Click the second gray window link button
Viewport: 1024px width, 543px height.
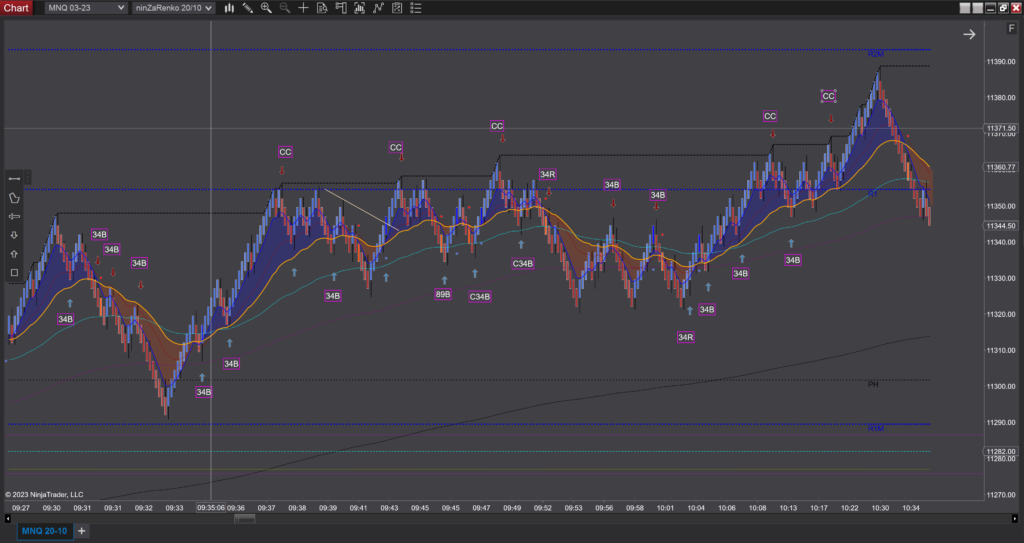pyautogui.click(x=978, y=8)
